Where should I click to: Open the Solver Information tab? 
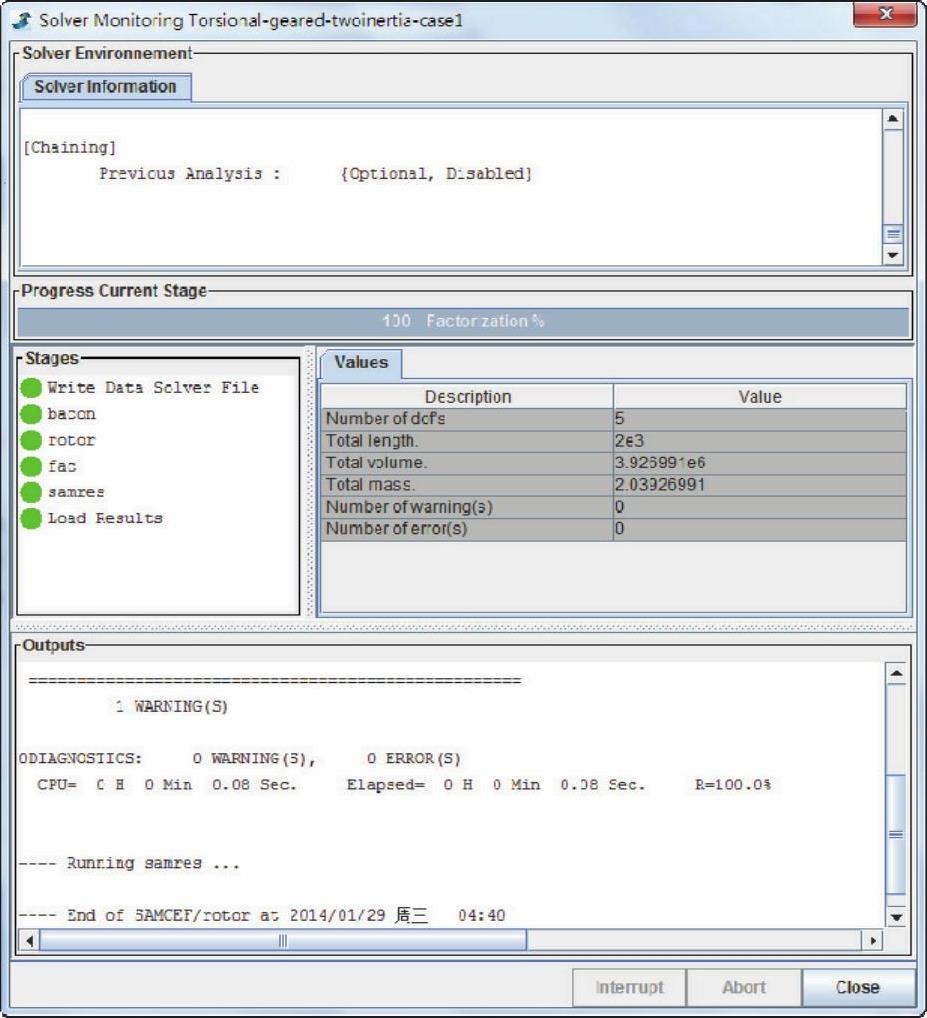click(105, 87)
